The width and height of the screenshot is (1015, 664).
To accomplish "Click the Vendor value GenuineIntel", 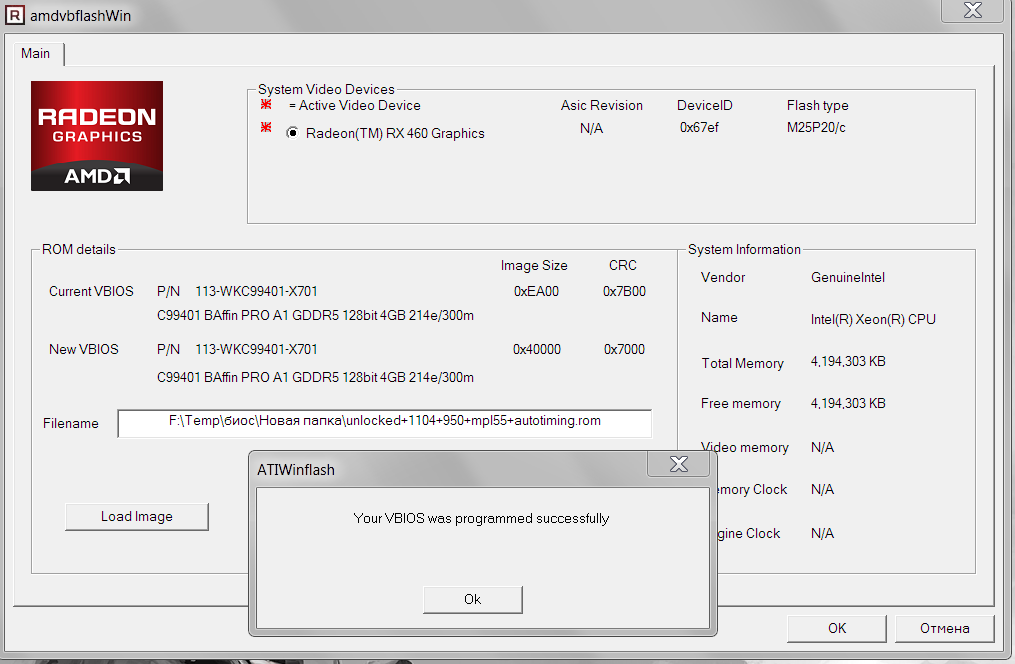I will [848, 278].
